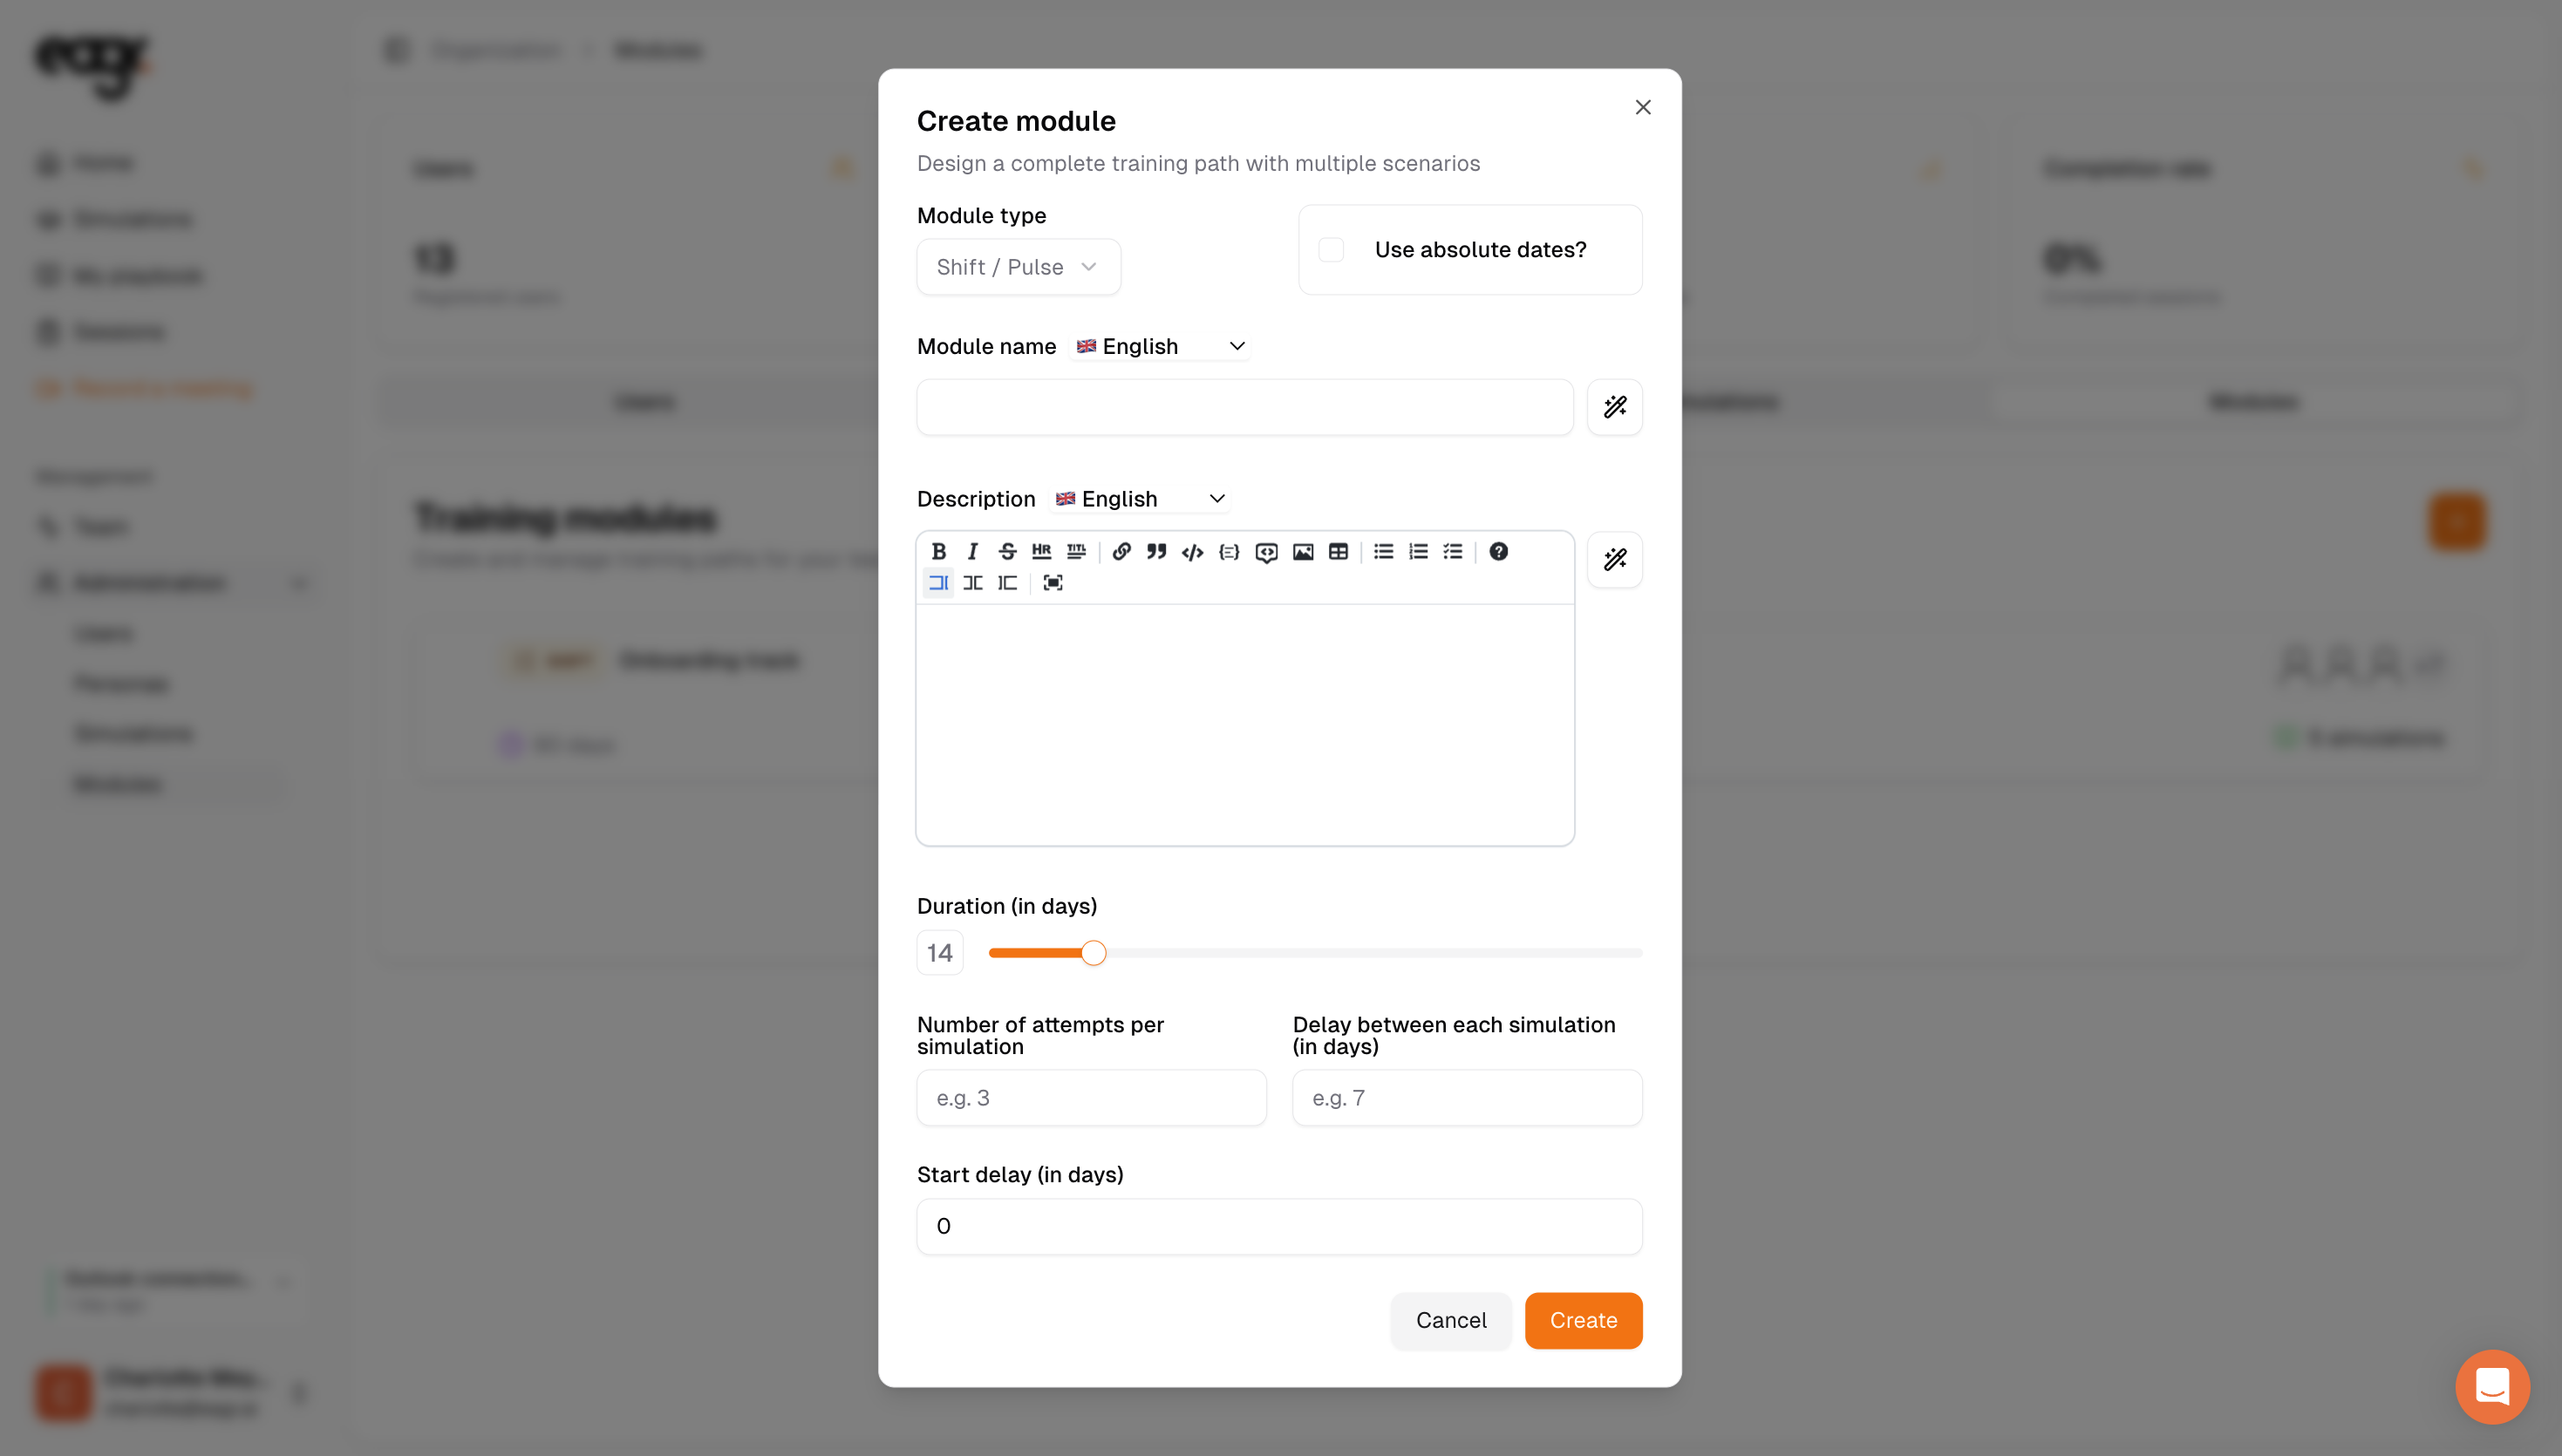2562x1456 pixels.
Task: Insert an image into the description
Action: [x=1302, y=552]
